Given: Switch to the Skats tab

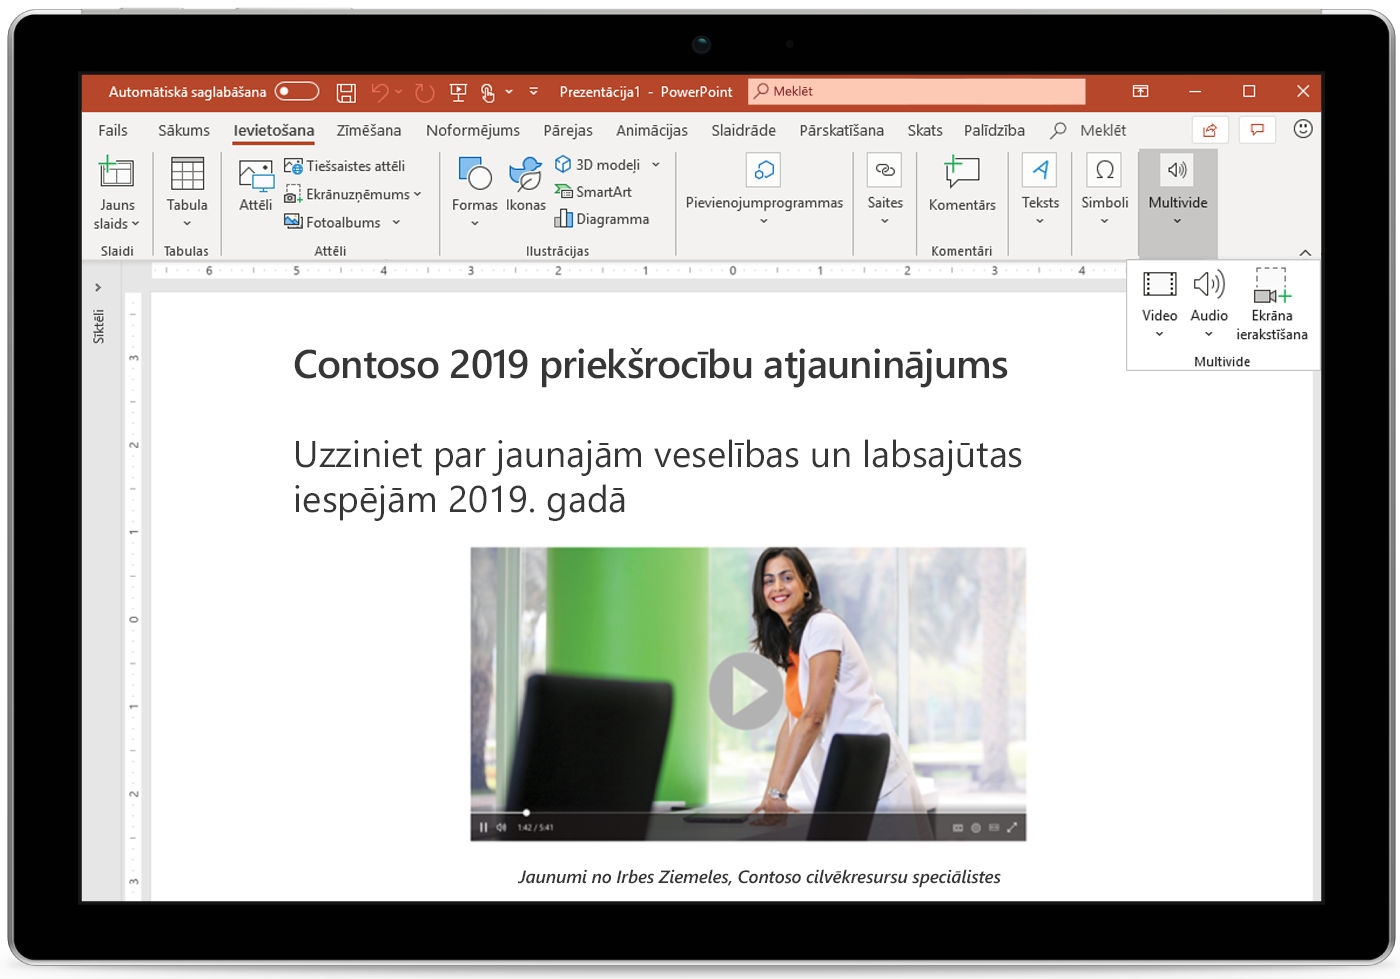Looking at the screenshot, I should (x=925, y=130).
